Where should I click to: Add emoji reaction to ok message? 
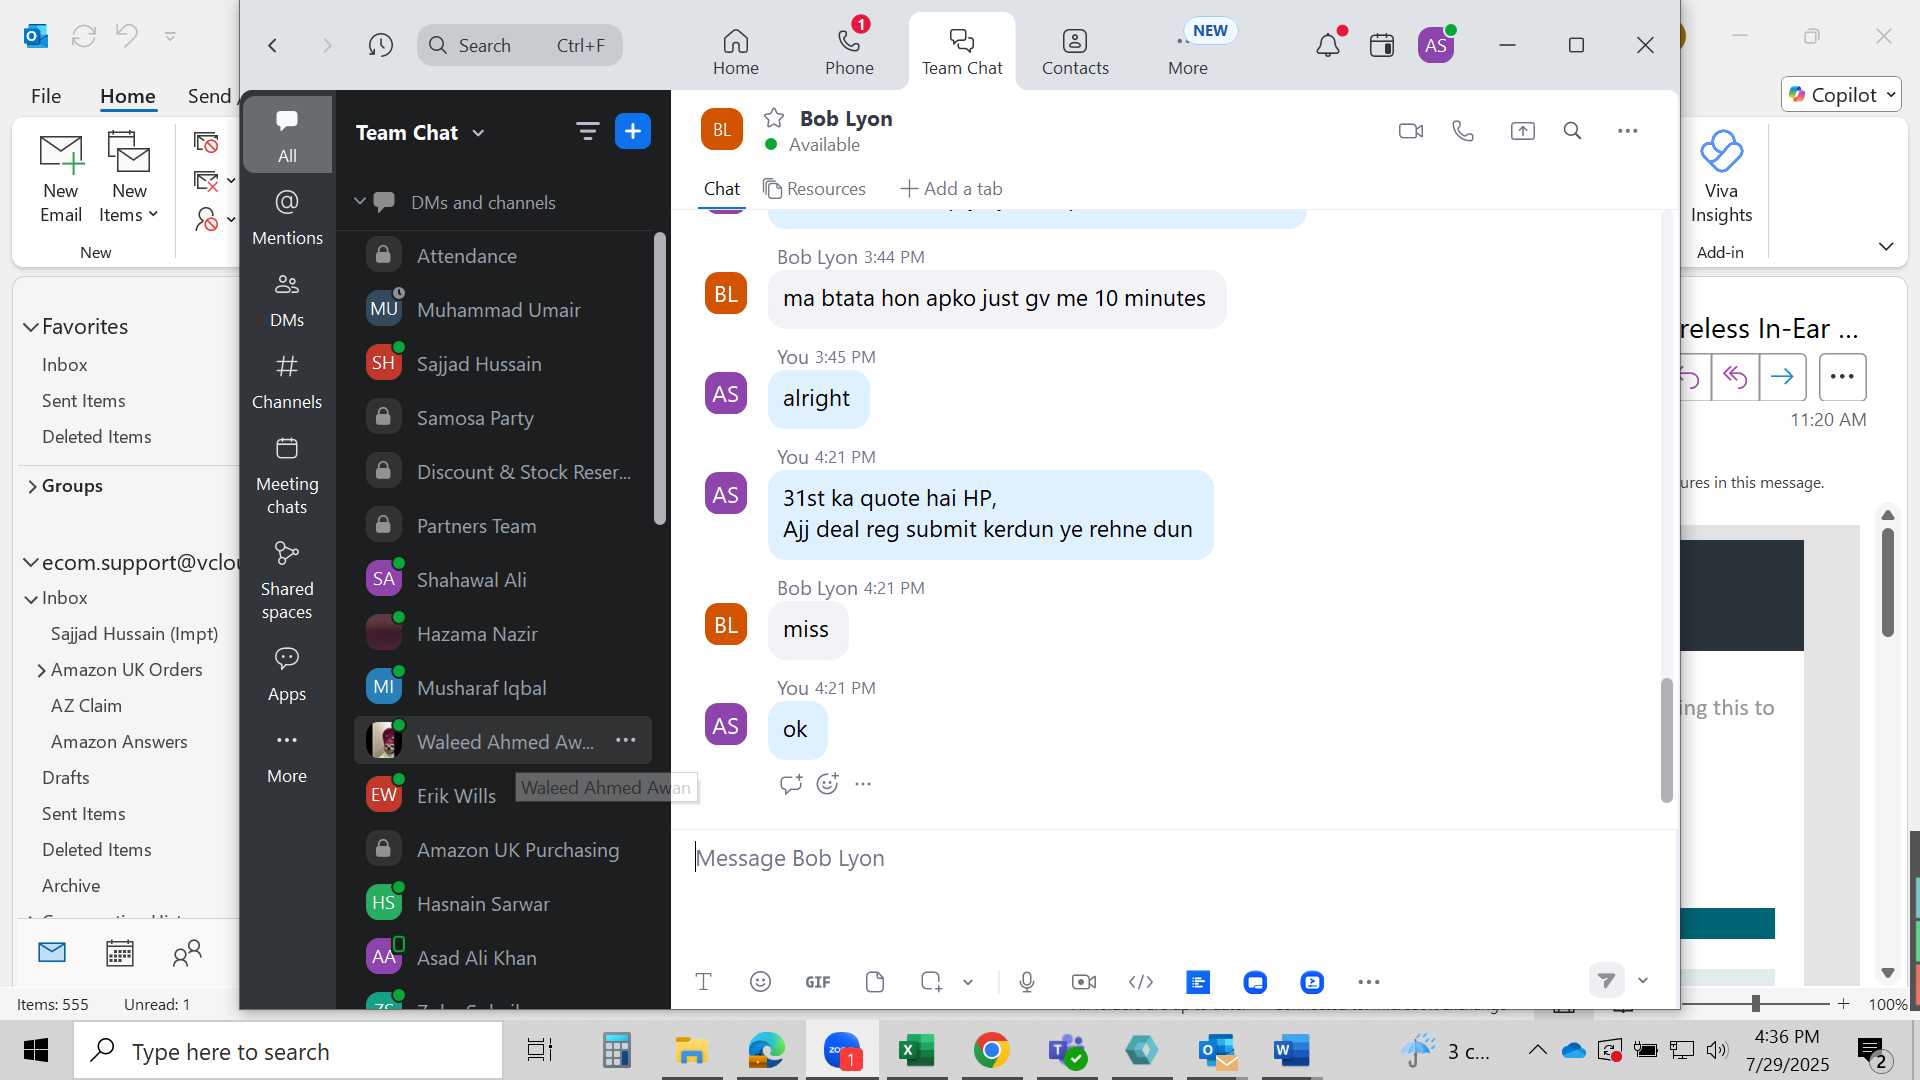point(827,784)
